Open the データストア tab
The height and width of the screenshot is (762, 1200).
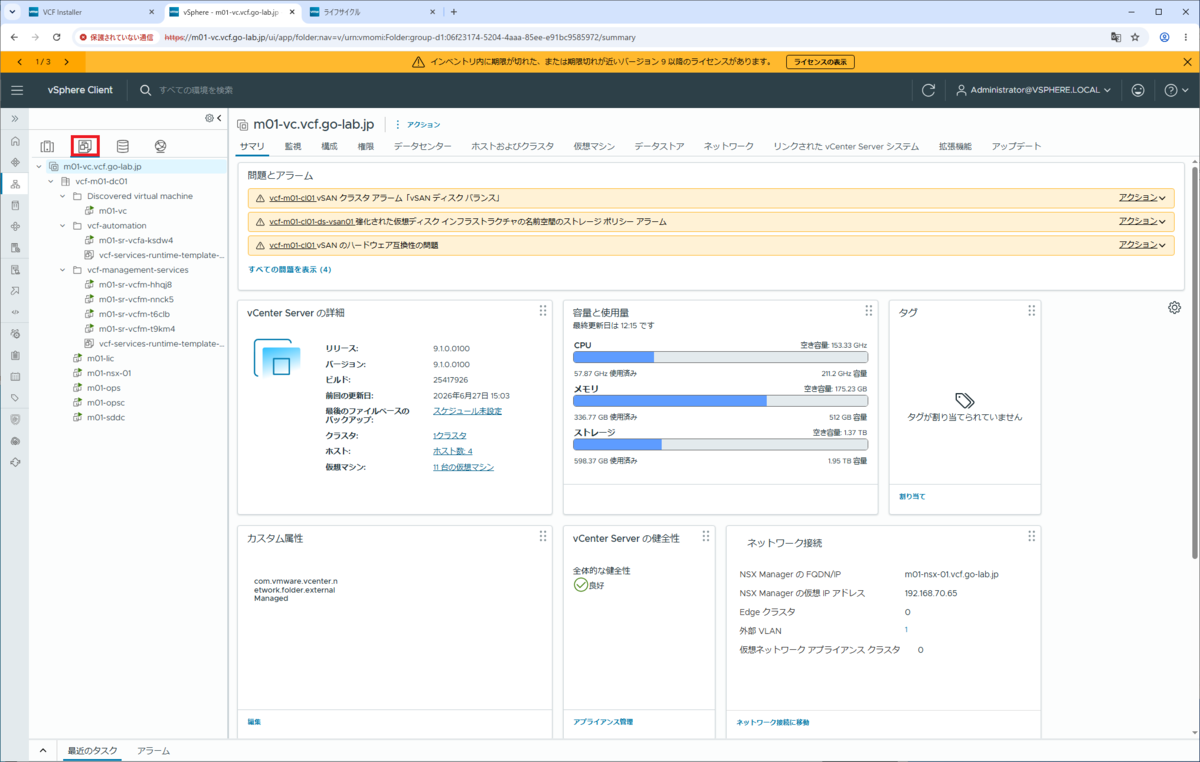click(x=659, y=146)
